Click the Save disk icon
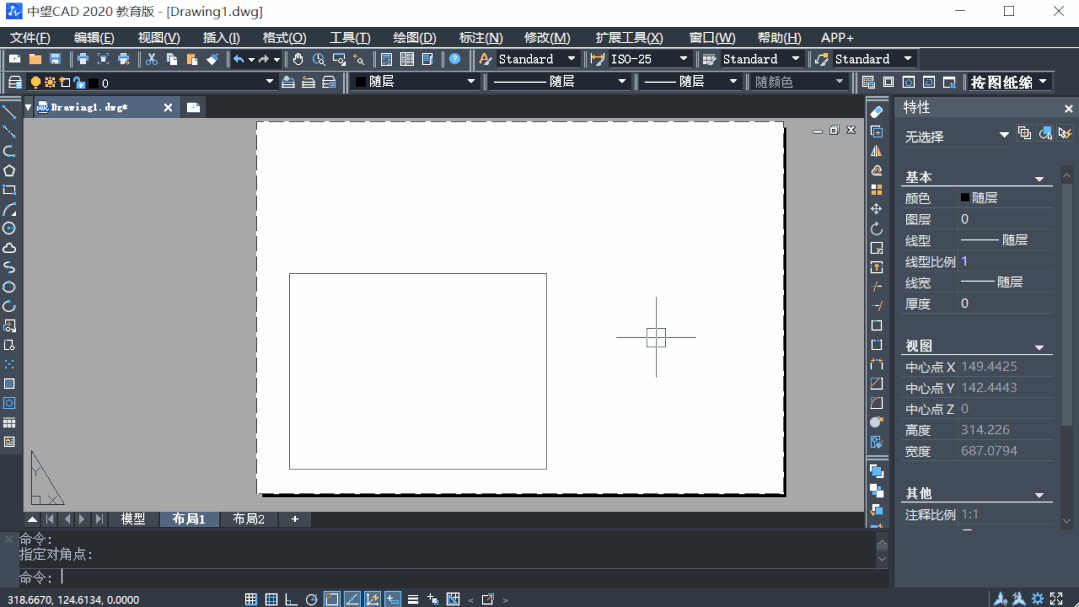The image size is (1079, 607). [55, 59]
